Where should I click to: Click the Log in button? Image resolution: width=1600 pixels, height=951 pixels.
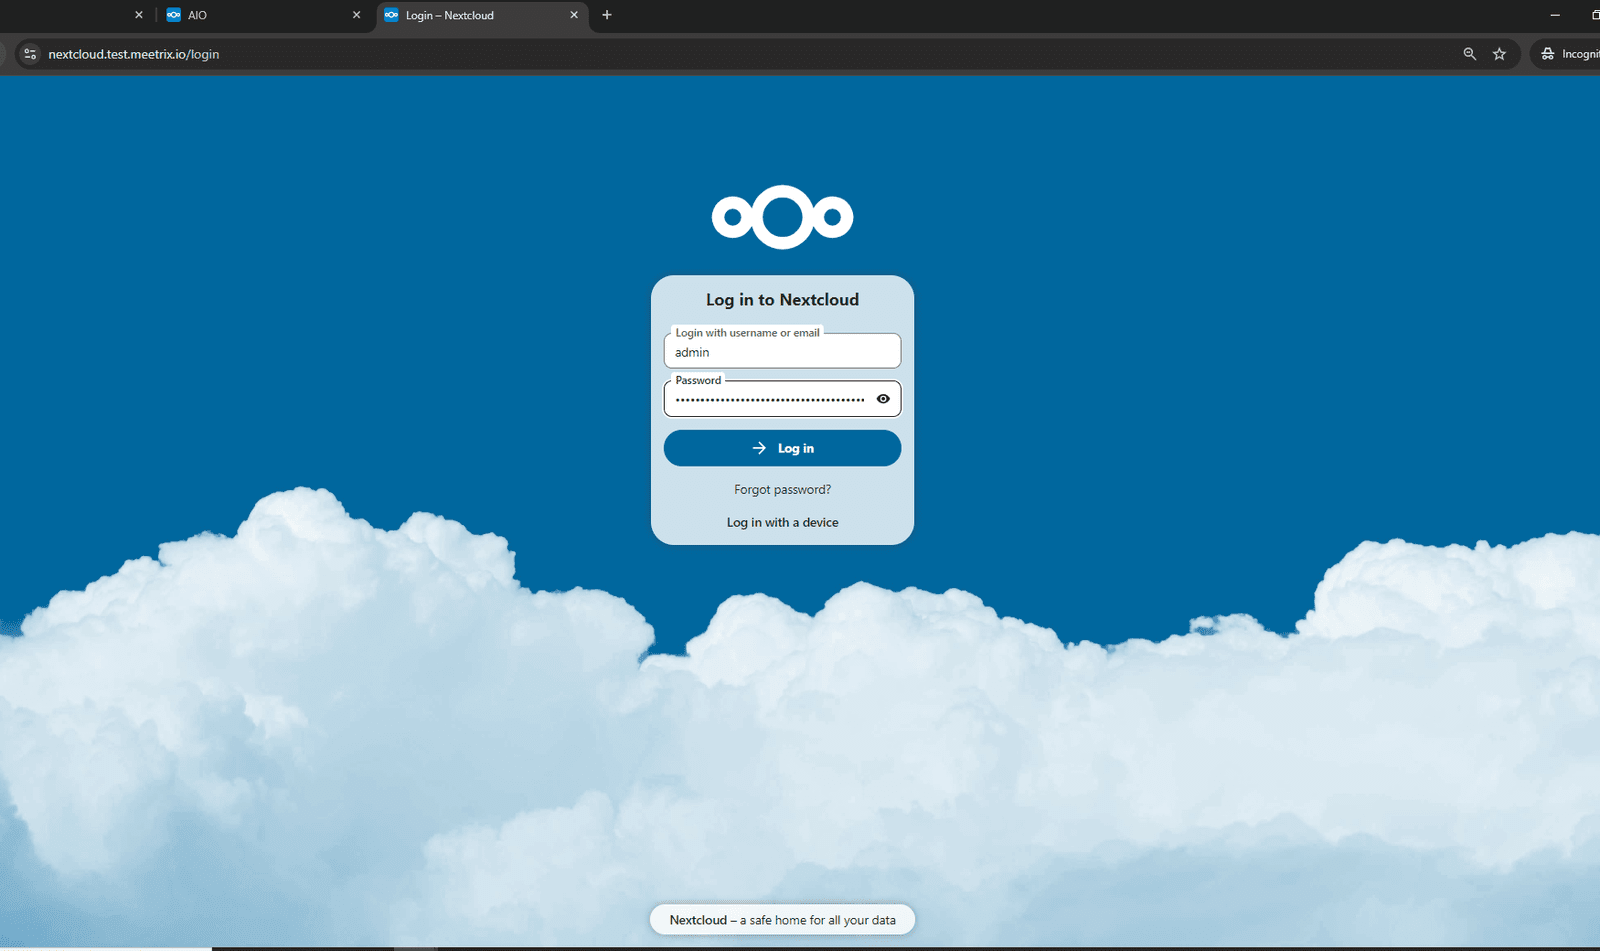[782, 448]
